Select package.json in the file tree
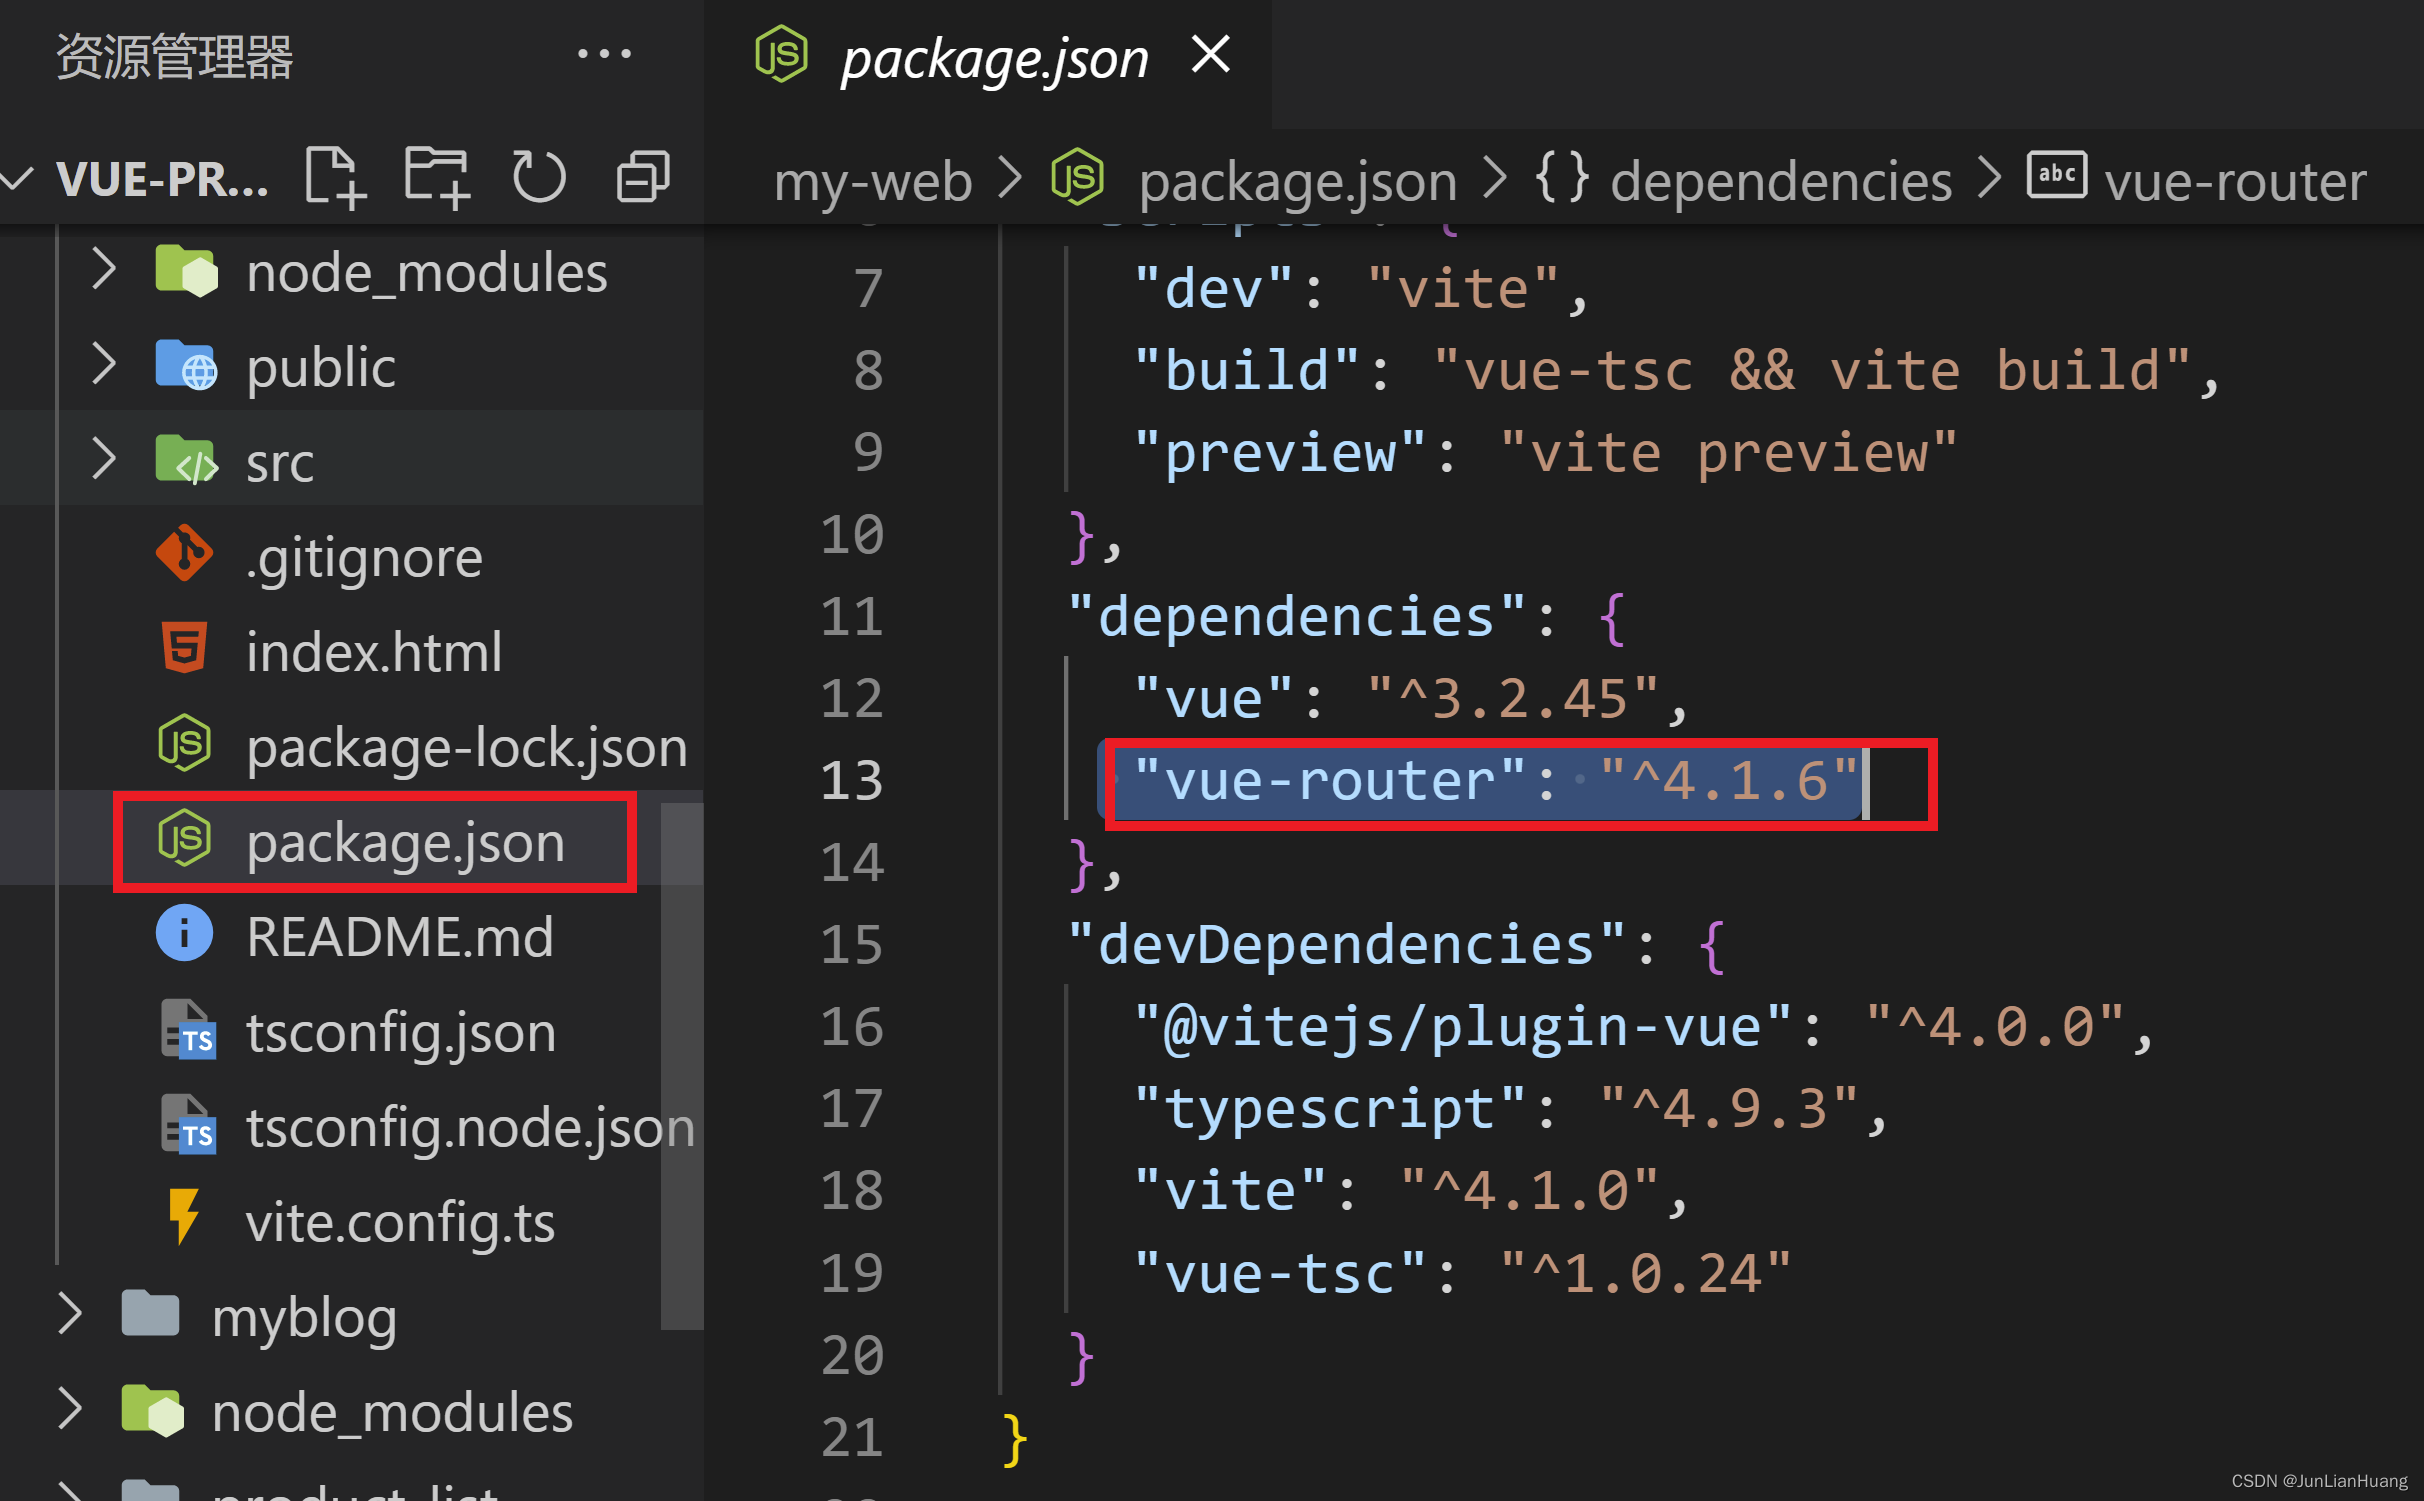Image resolution: width=2424 pixels, height=1501 pixels. (405, 842)
